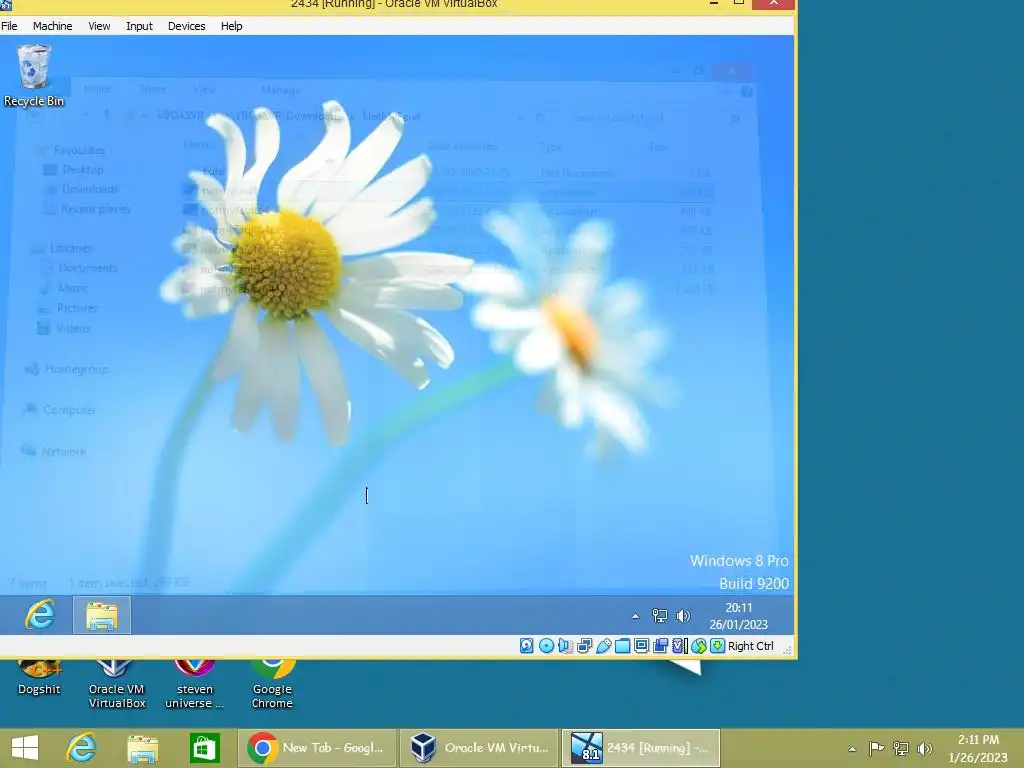Switch to New Tab Google Chrome window
The height and width of the screenshot is (768, 1024).
[x=317, y=748]
